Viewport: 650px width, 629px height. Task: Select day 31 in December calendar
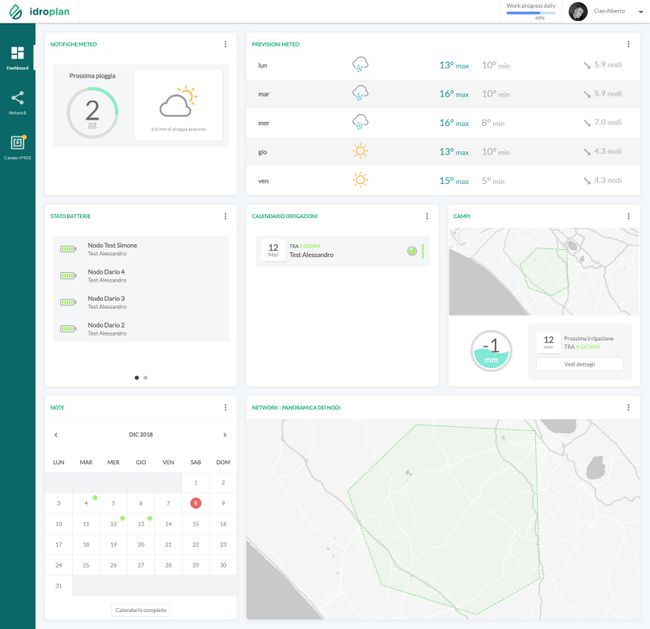(59, 585)
